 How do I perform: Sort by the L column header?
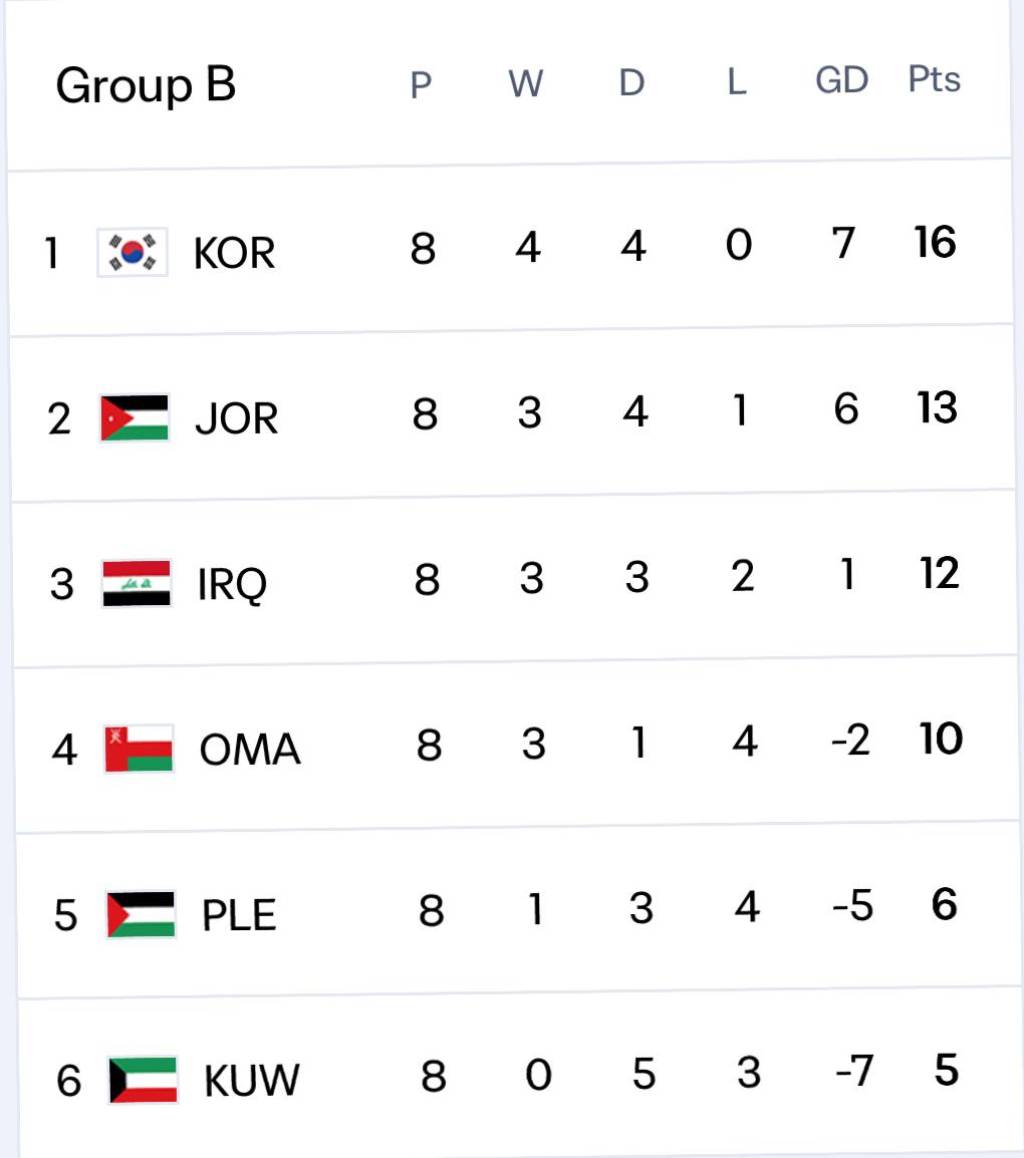point(736,82)
